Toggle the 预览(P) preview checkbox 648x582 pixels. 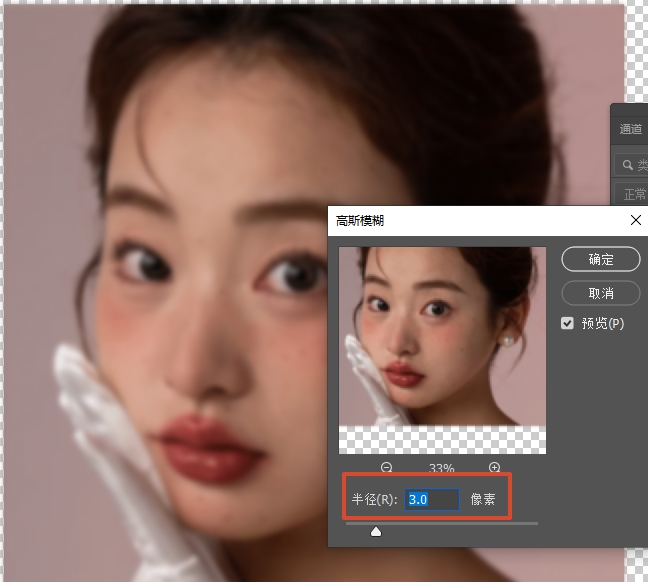coord(568,323)
